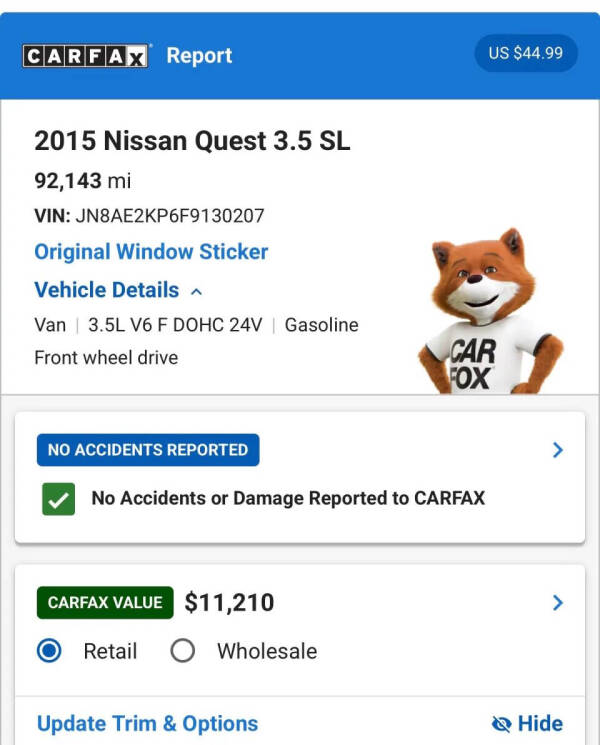Select the Retail radio button
Viewport: 600px width, 745px height.
click(49, 650)
